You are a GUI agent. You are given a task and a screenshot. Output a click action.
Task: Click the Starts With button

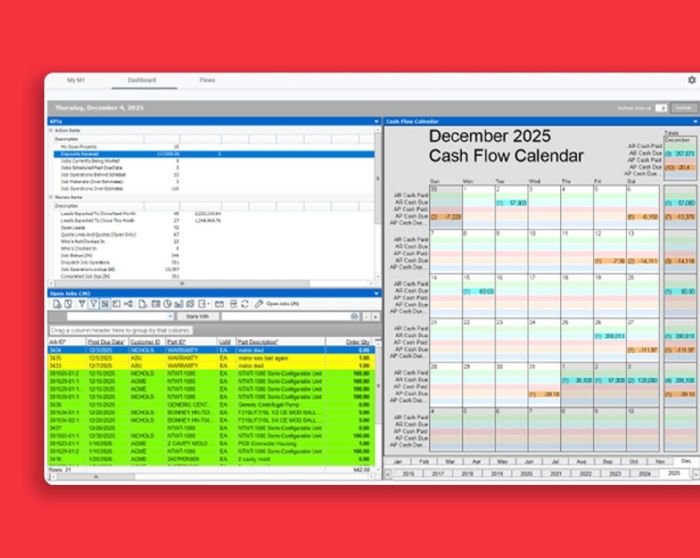click(197, 316)
